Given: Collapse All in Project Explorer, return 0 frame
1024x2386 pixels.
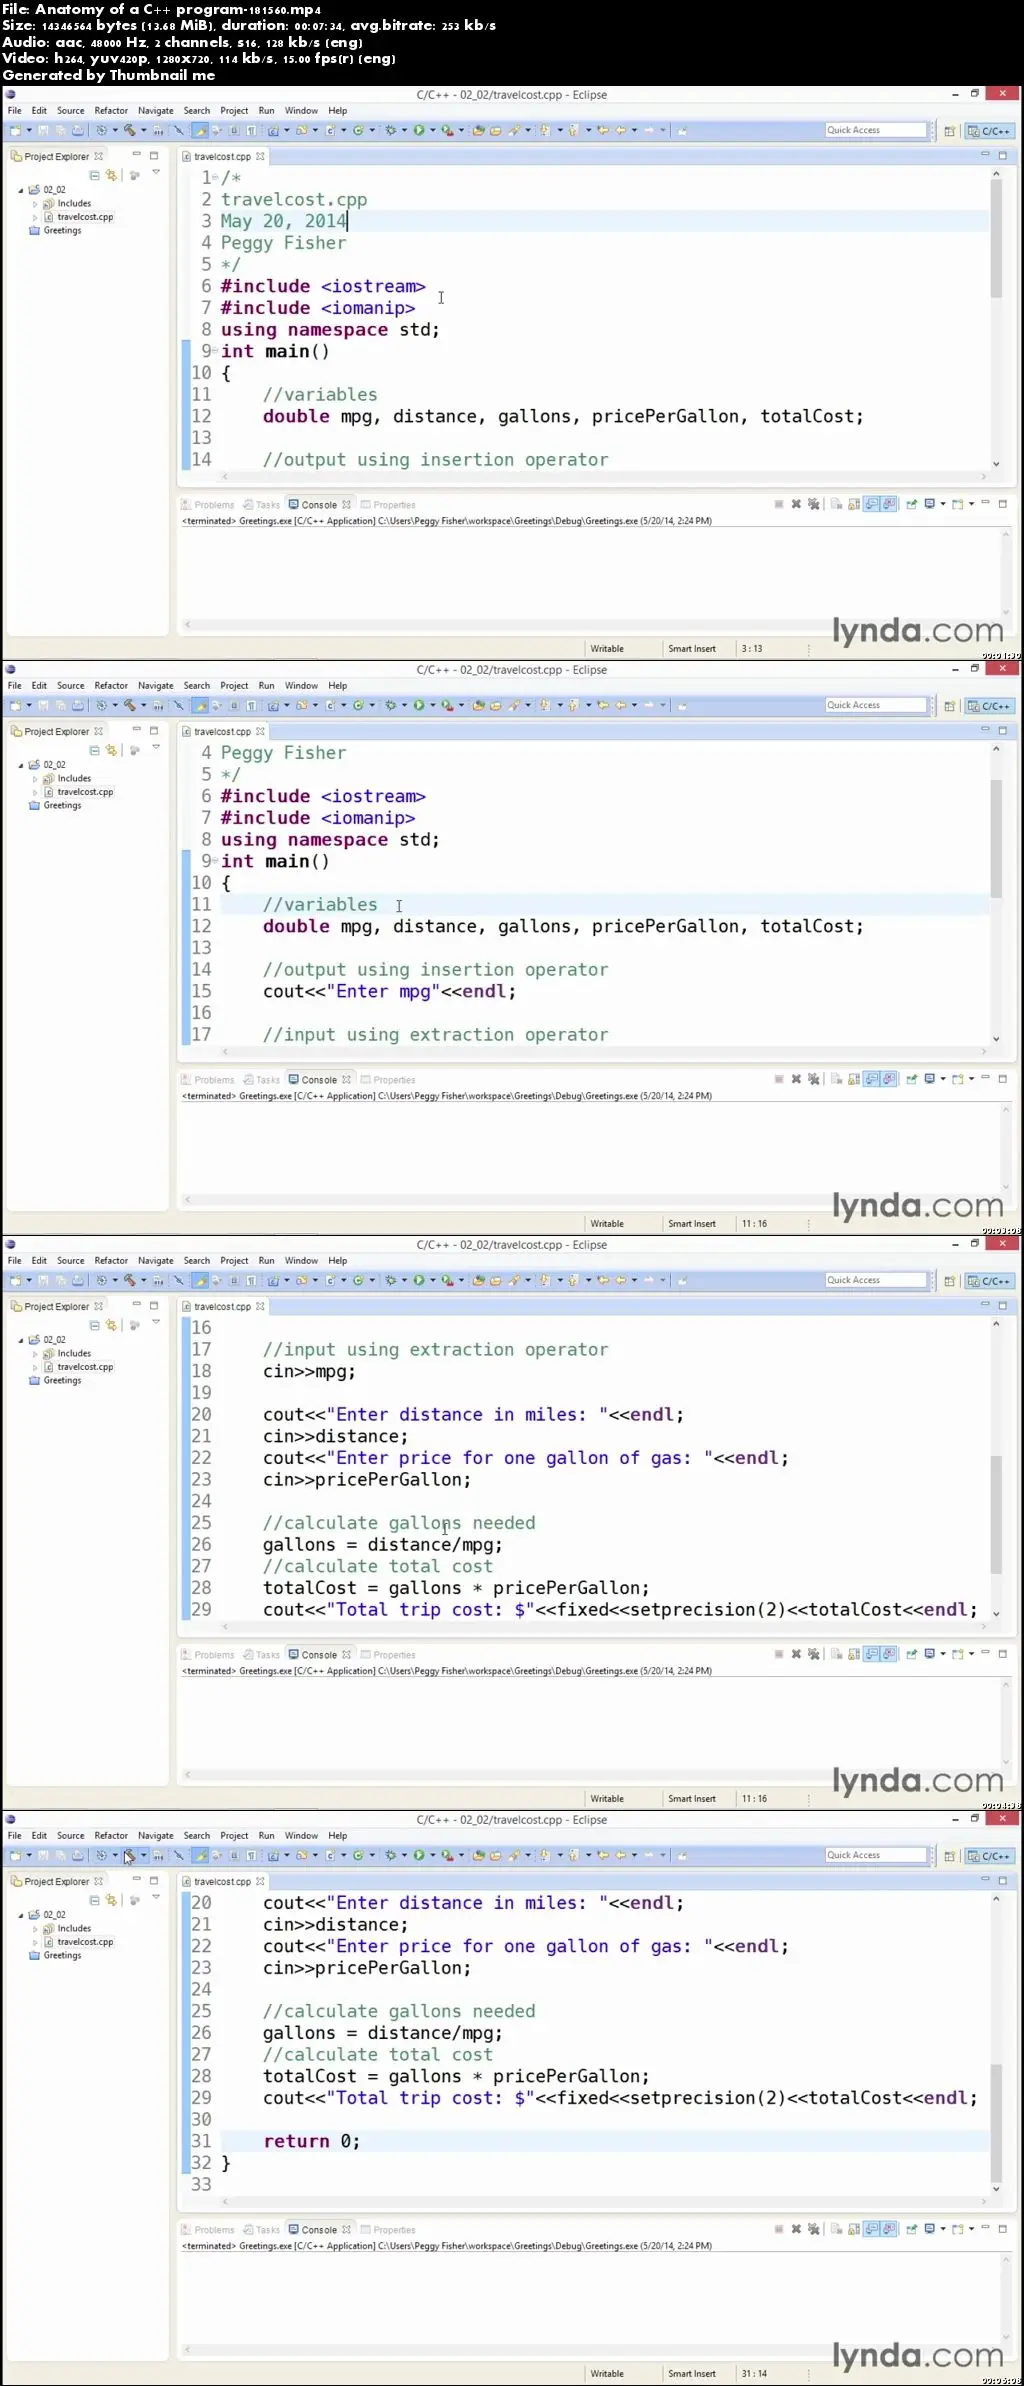Looking at the screenshot, I should [95, 1900].
